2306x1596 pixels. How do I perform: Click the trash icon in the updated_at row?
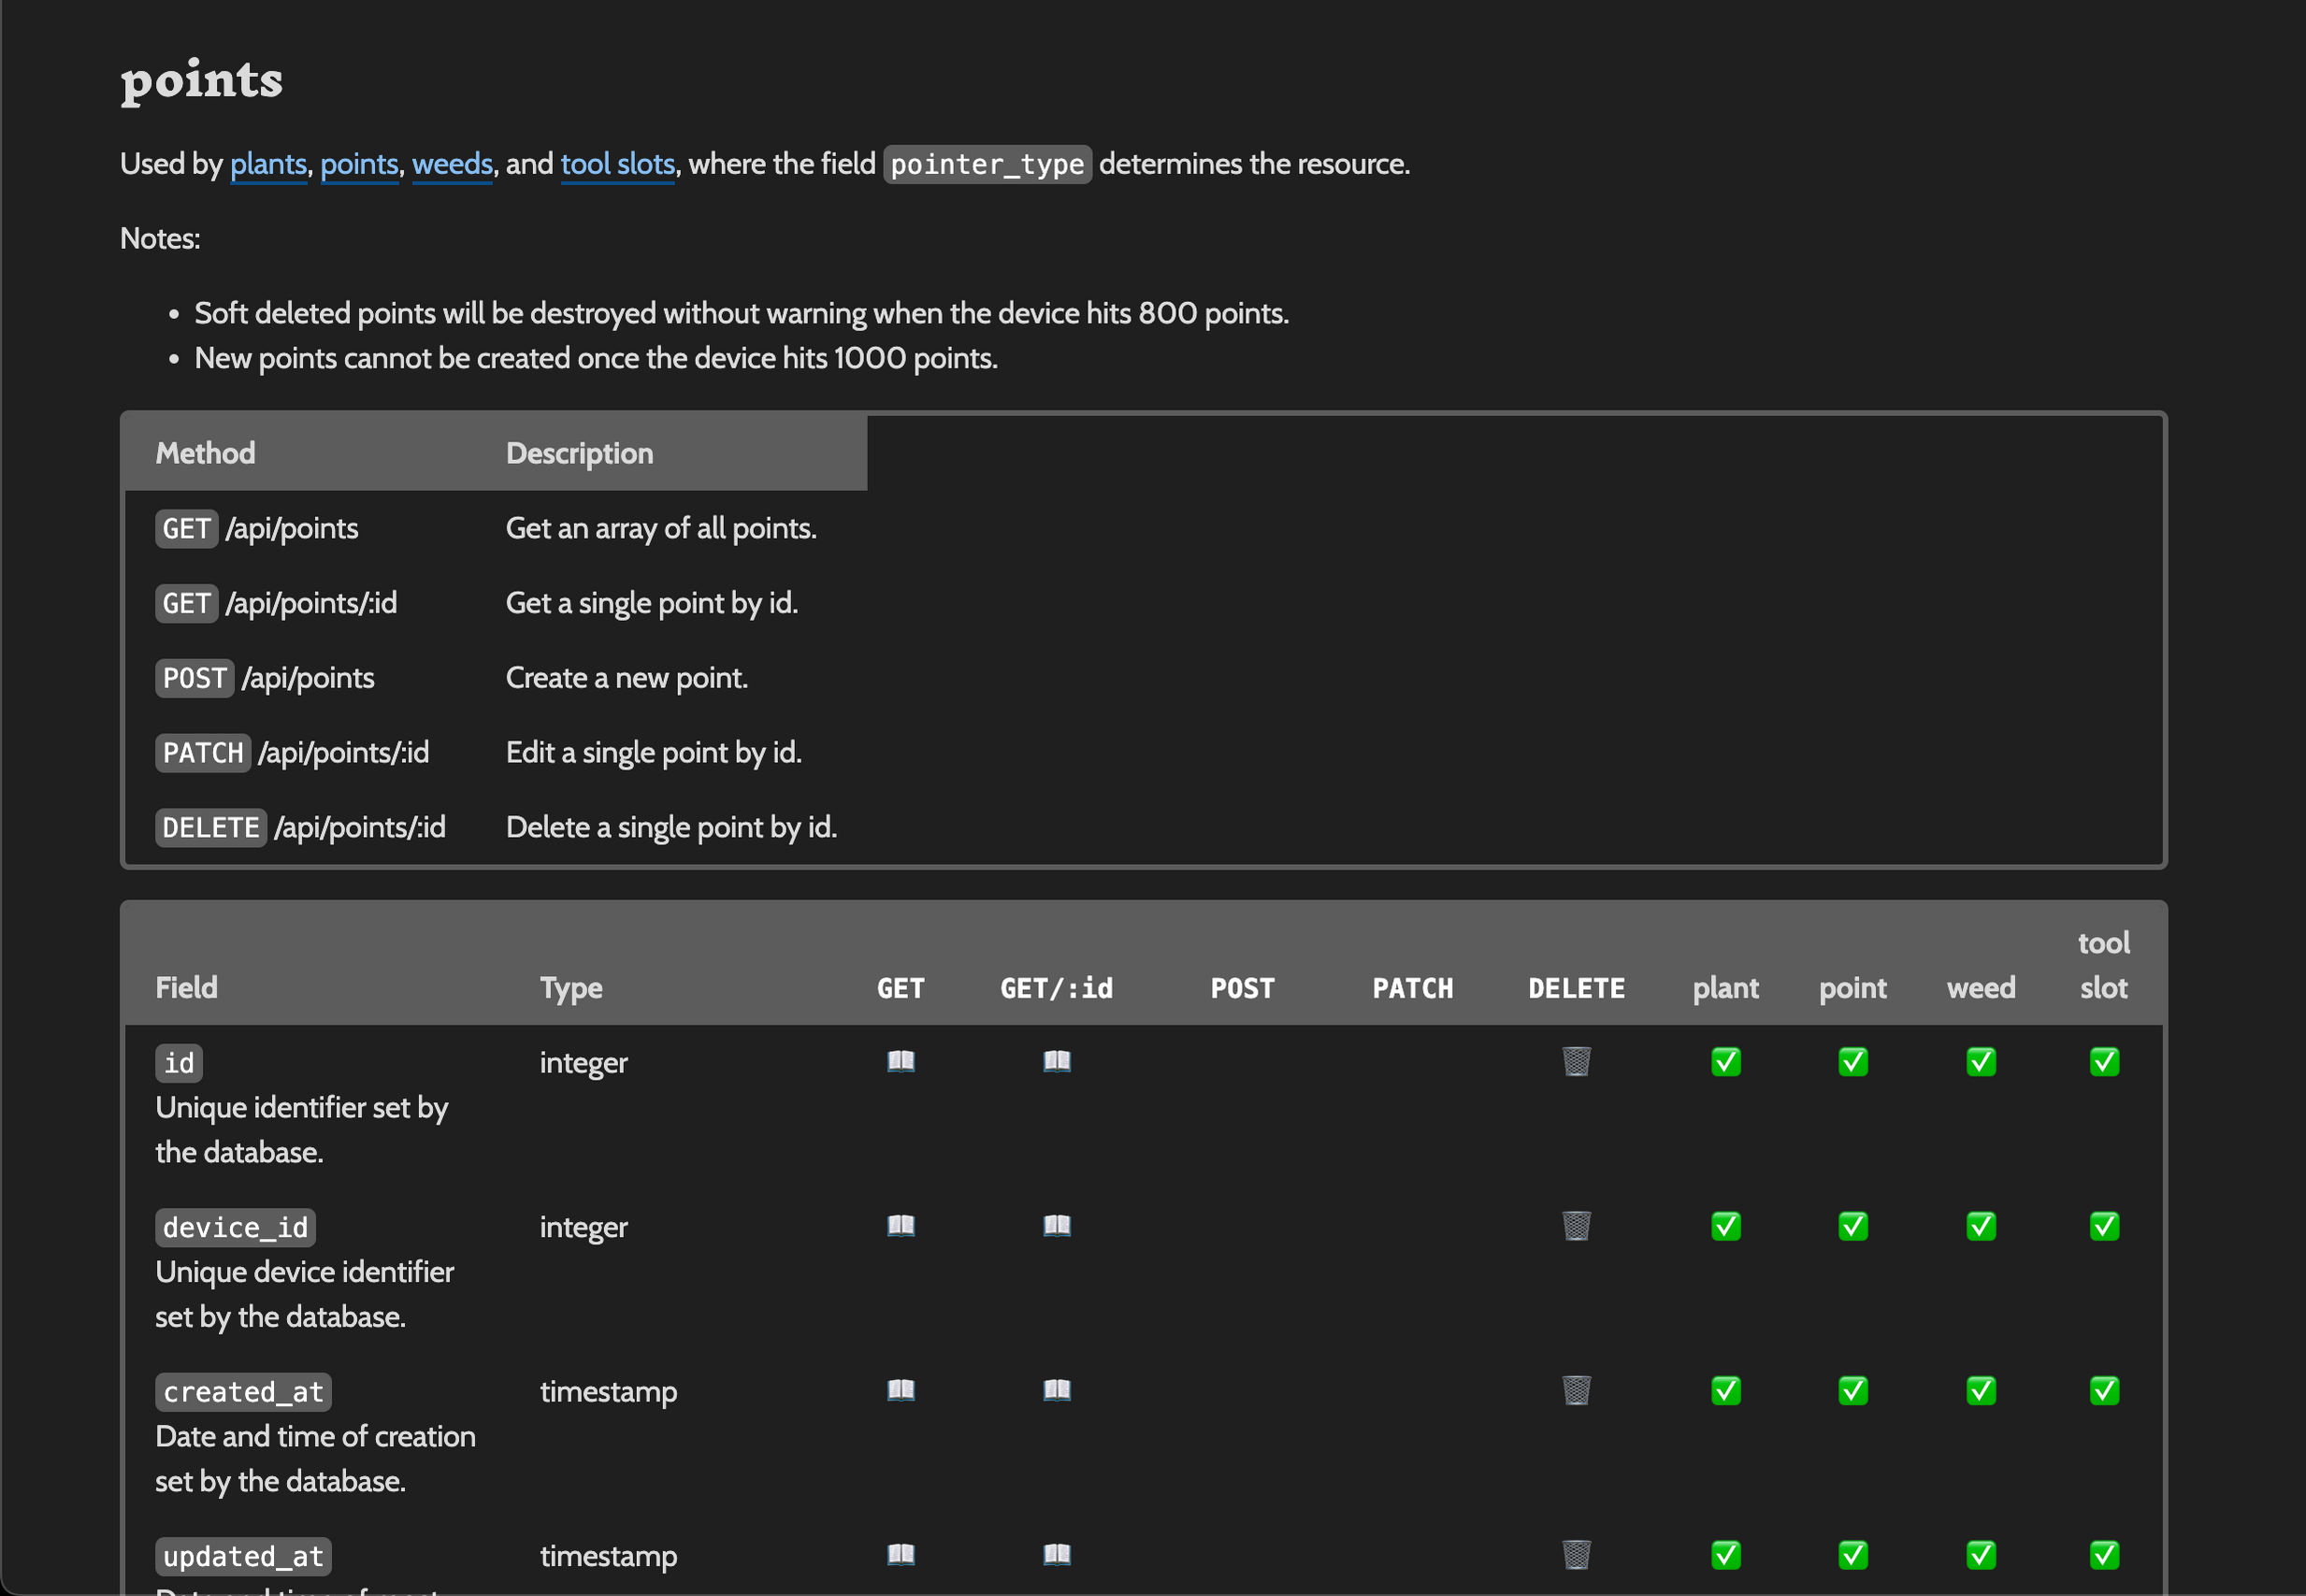(1576, 1555)
